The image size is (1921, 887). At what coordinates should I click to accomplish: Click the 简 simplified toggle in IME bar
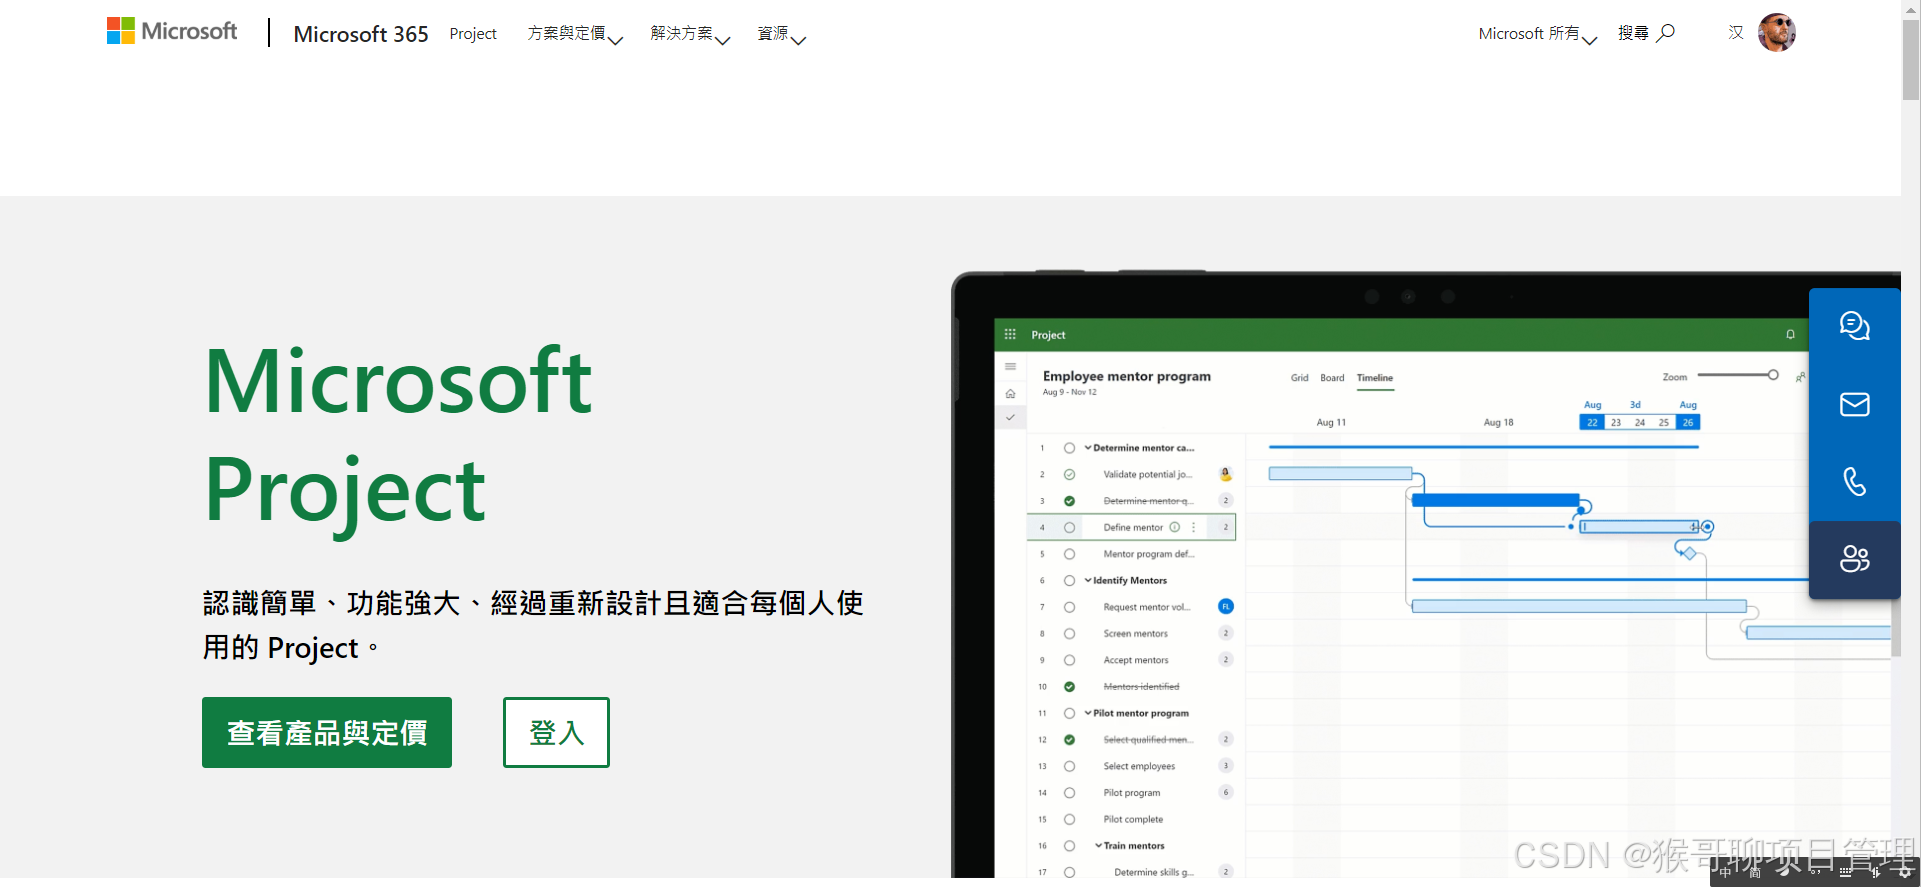click(1755, 872)
